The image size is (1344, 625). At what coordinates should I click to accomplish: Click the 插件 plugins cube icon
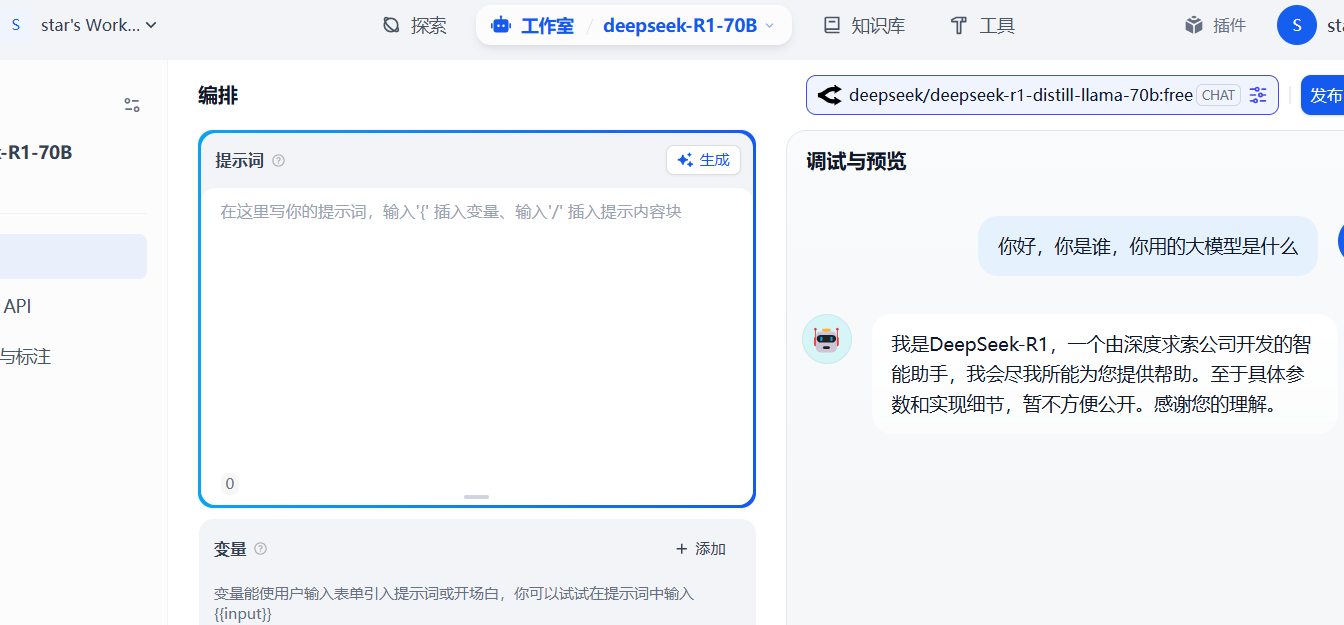1193,25
